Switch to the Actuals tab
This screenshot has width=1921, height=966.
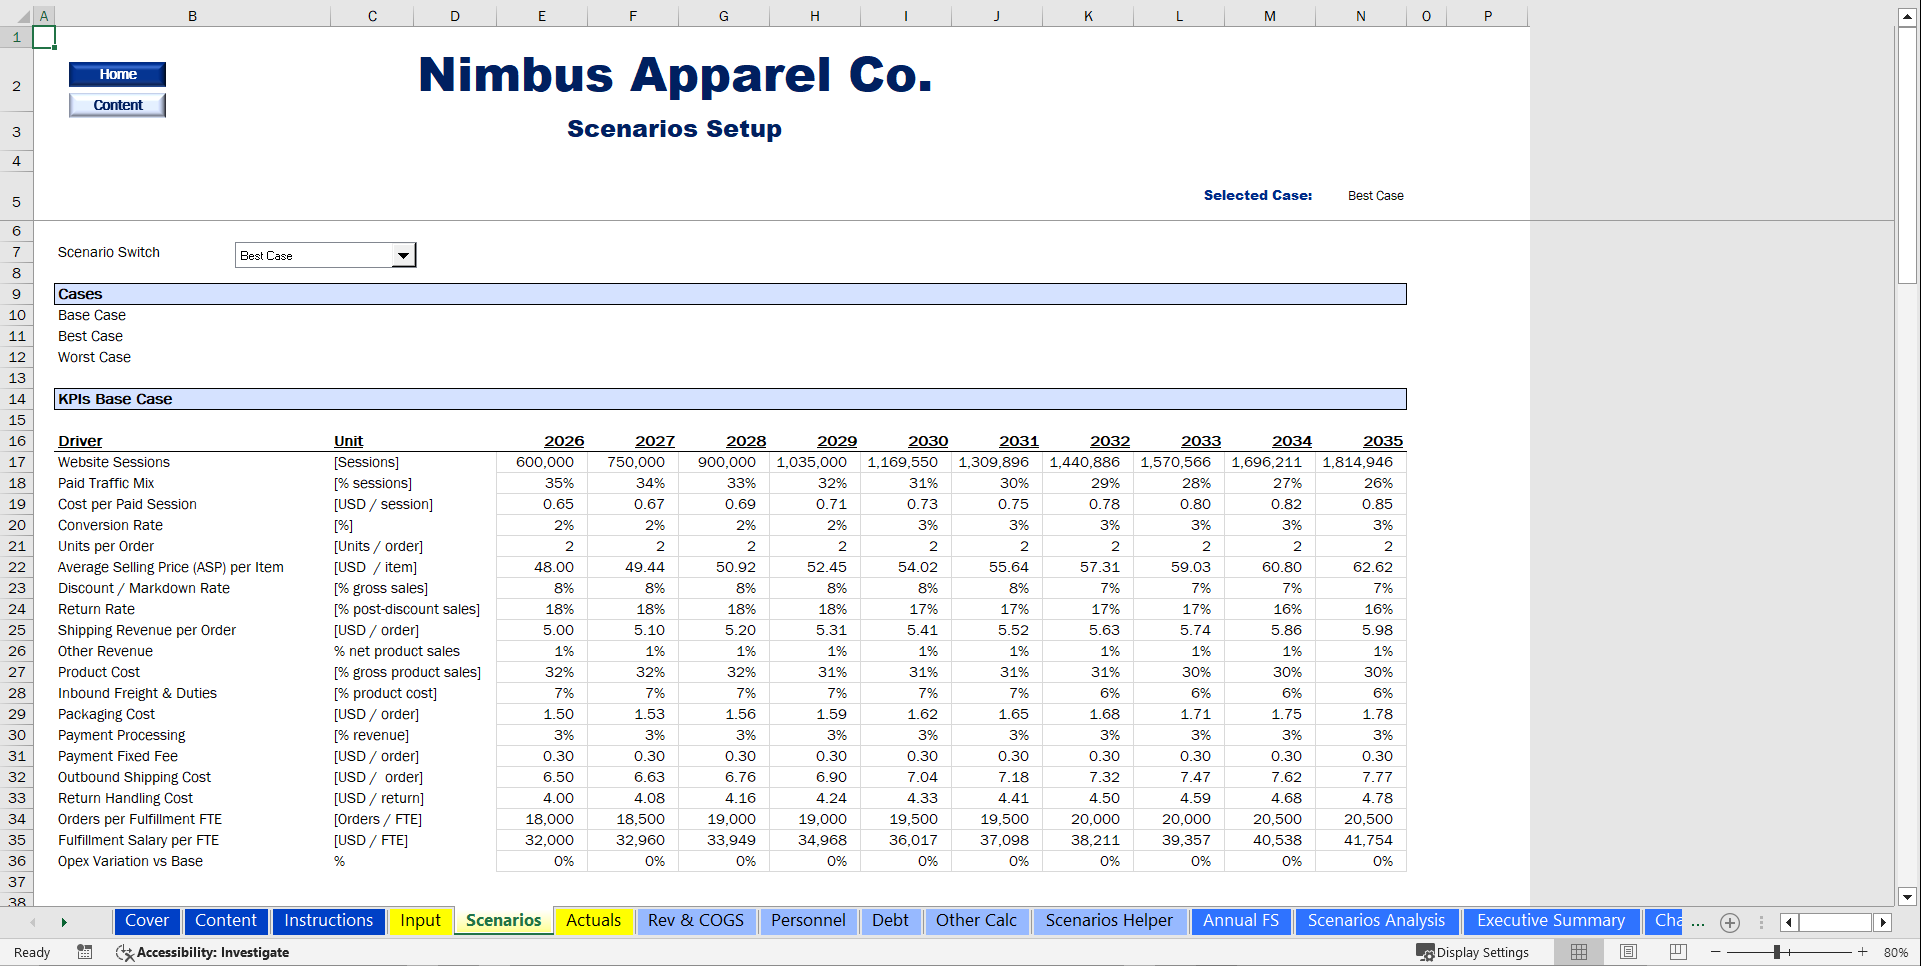pyautogui.click(x=594, y=921)
